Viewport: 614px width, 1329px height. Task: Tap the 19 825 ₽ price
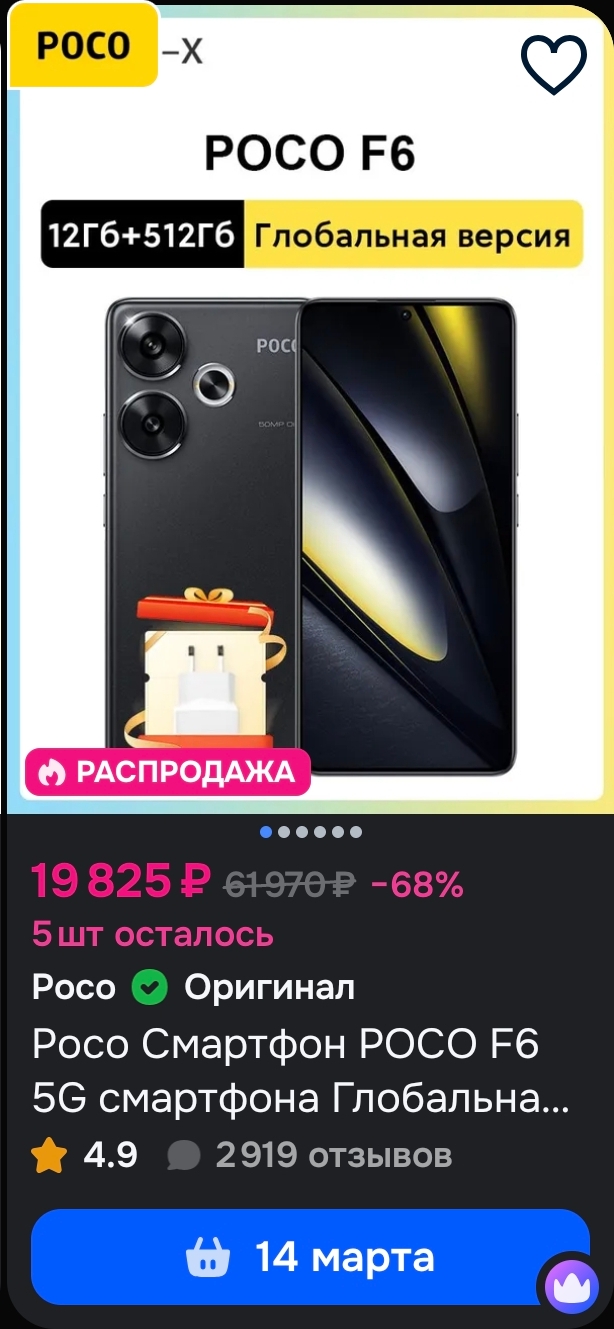pyautogui.click(x=121, y=881)
